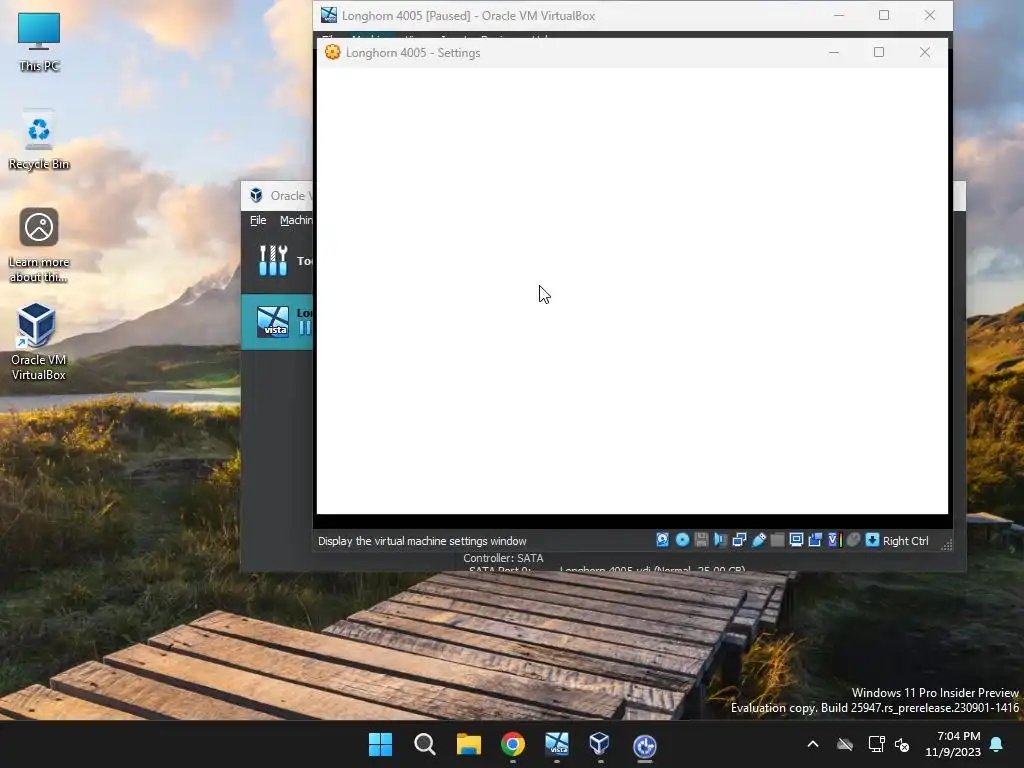
Task: Expand the hidden system tray icons chevron
Action: [813, 744]
